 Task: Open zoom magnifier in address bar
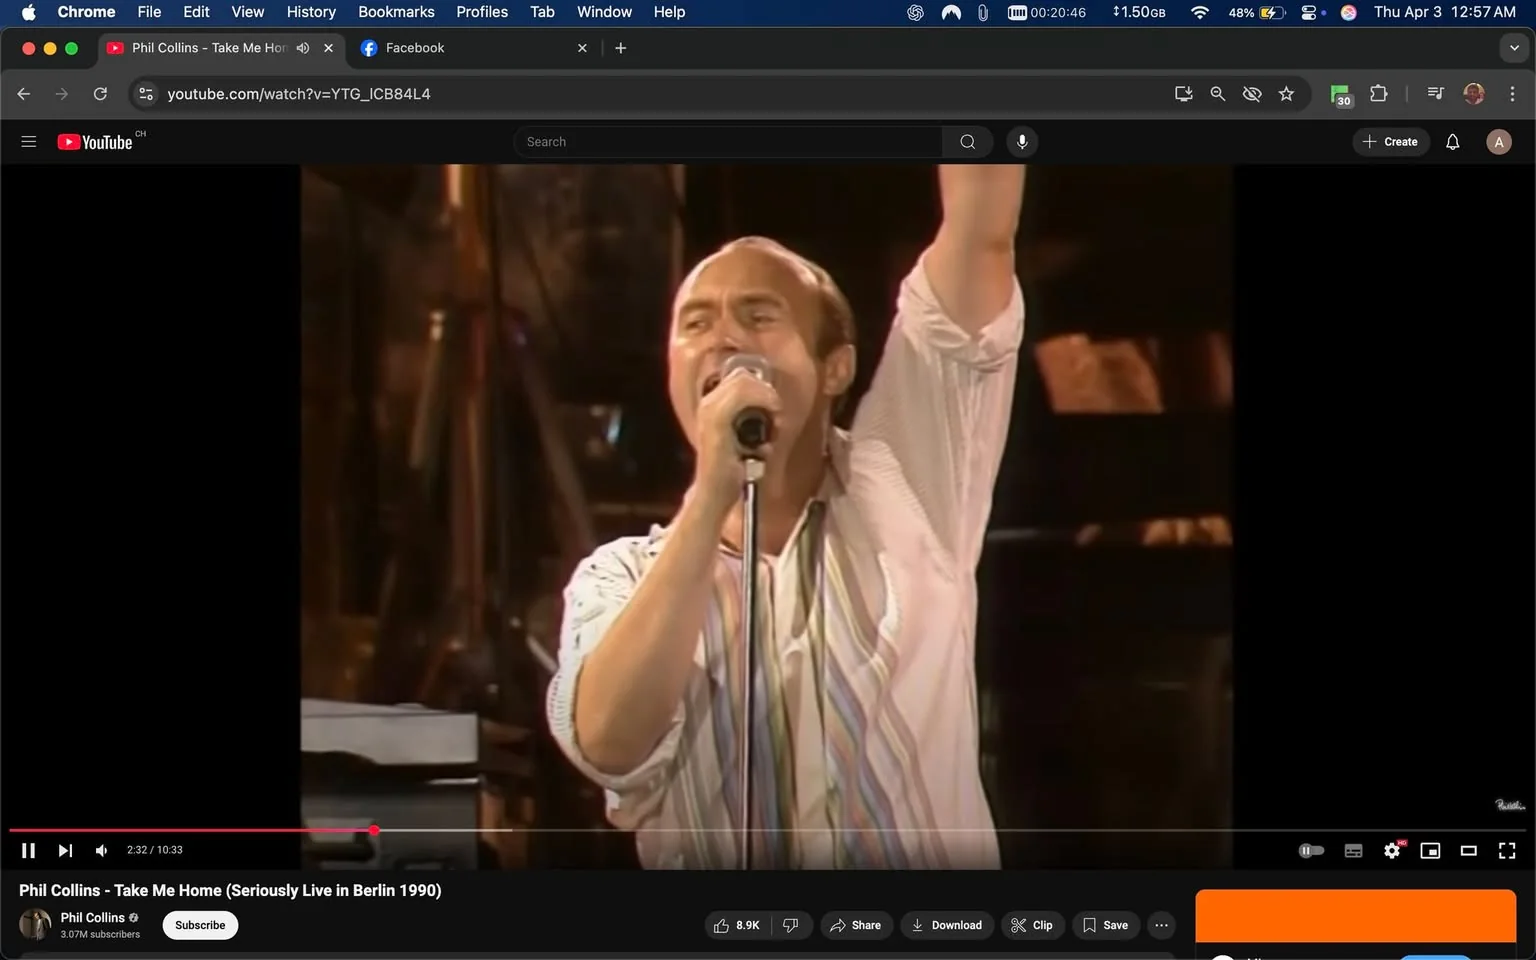[1217, 94]
